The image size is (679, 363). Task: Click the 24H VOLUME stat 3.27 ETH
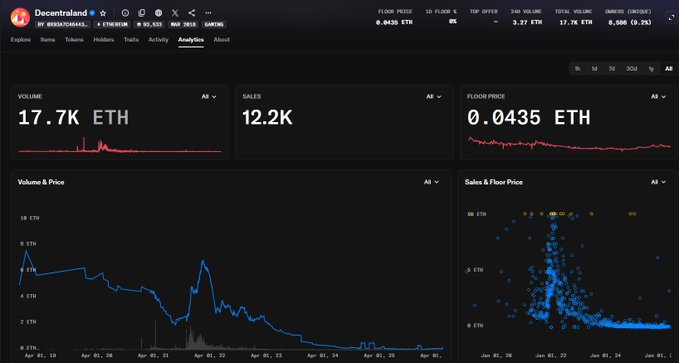click(527, 22)
